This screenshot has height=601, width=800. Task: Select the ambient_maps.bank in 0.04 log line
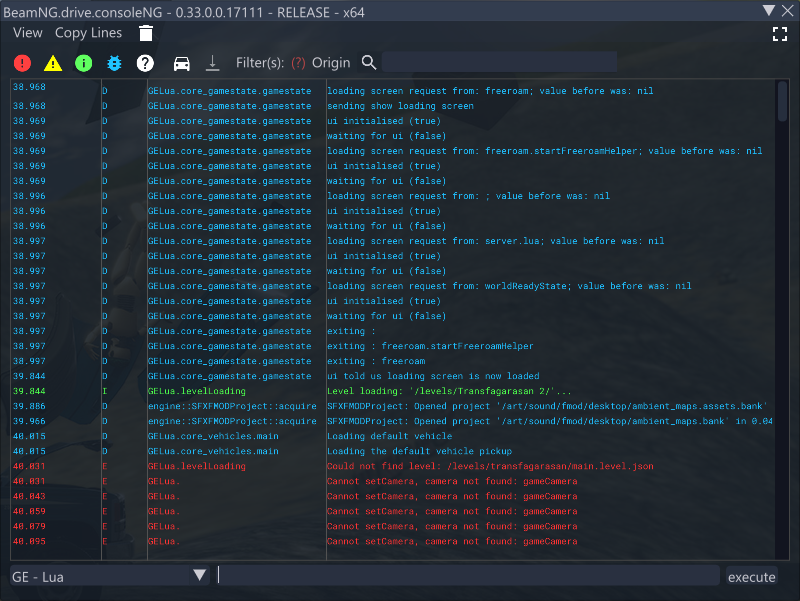click(x=549, y=421)
